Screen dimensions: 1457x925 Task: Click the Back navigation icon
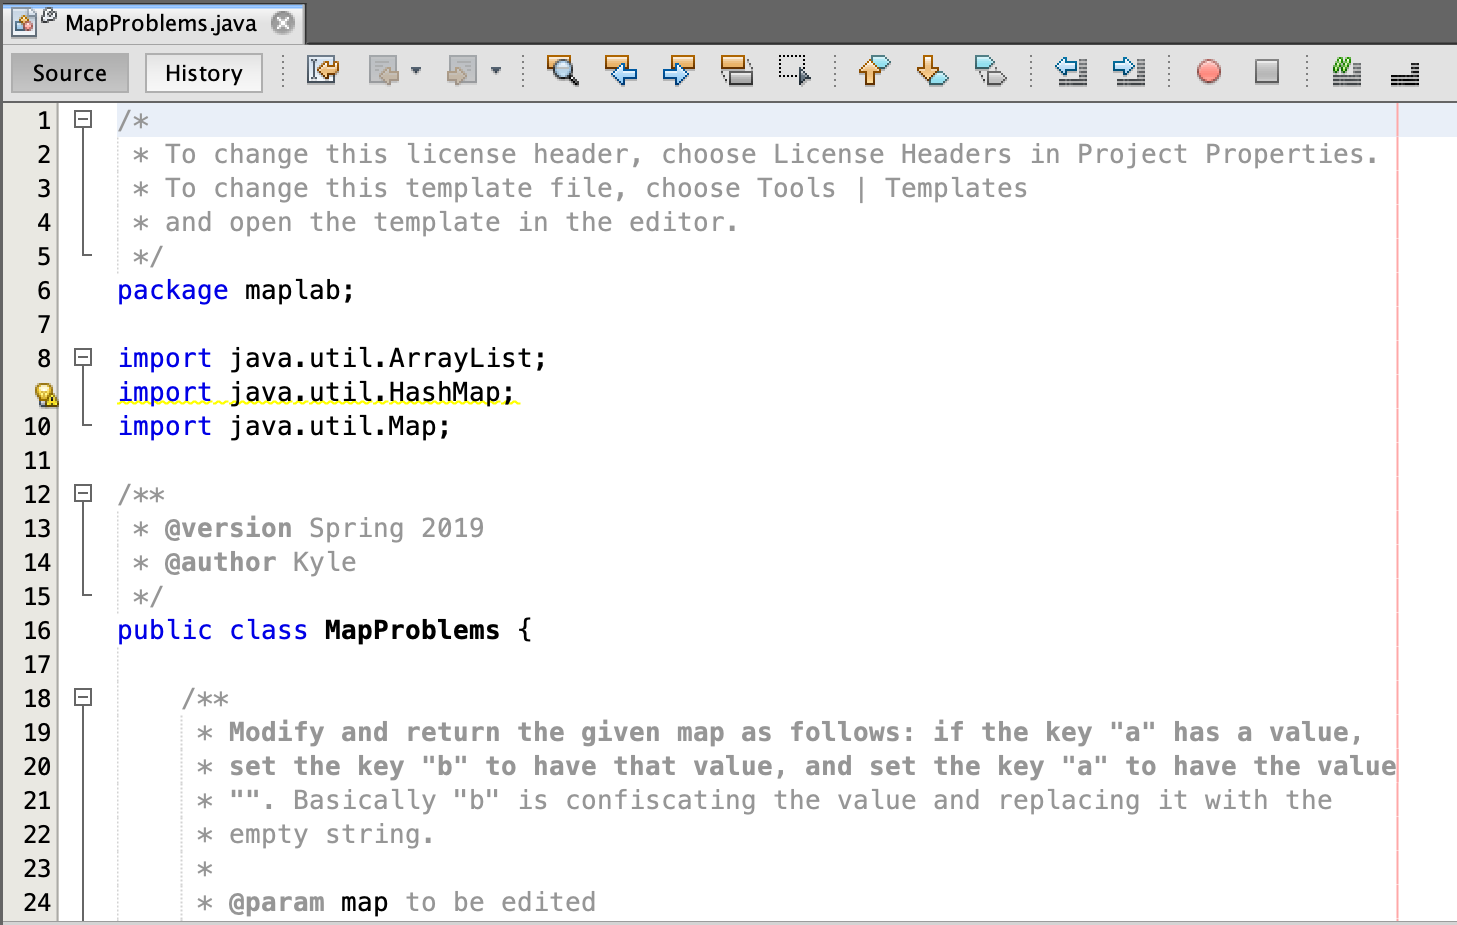click(x=384, y=71)
